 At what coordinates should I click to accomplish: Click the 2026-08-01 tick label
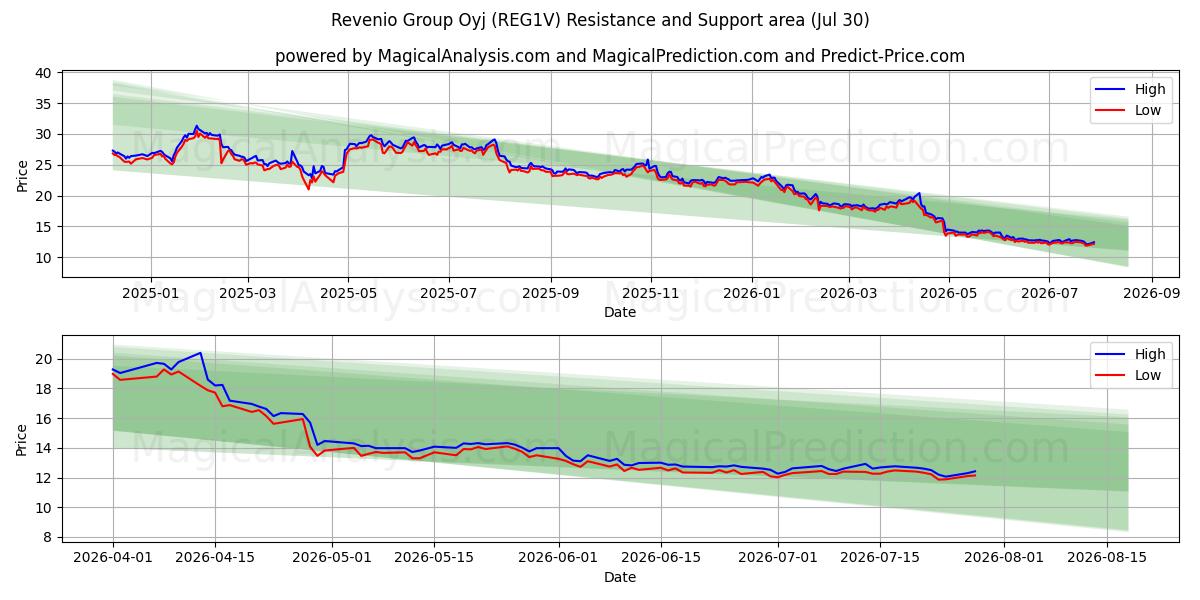[1003, 560]
